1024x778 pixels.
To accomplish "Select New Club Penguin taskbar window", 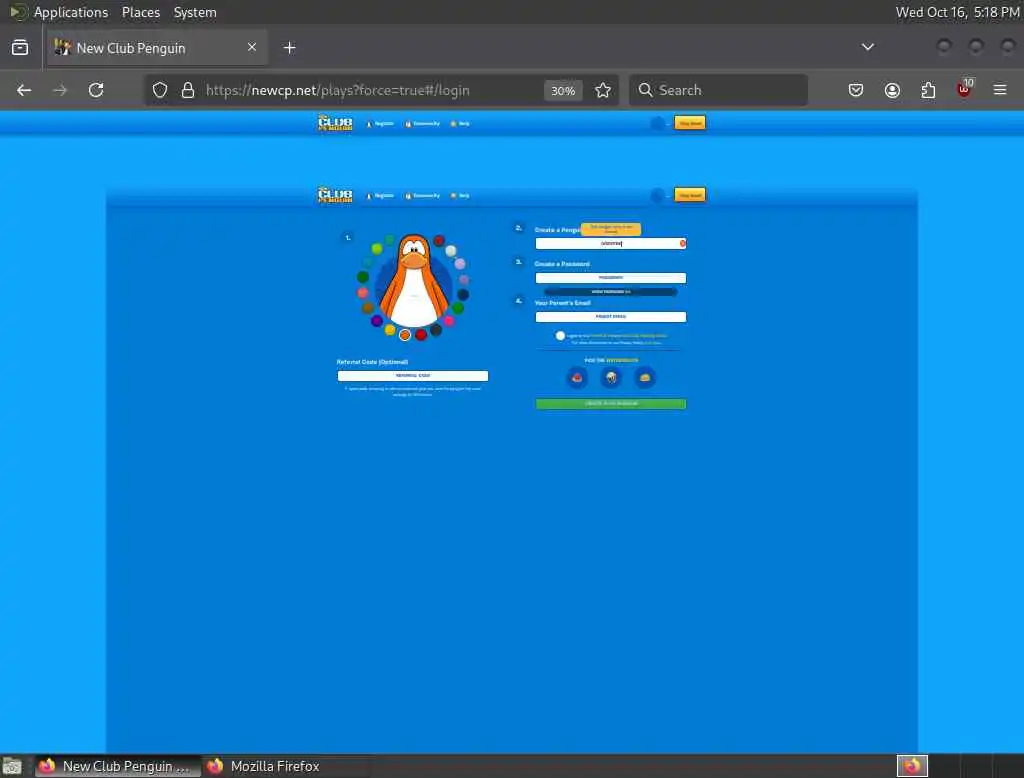I will [118, 766].
